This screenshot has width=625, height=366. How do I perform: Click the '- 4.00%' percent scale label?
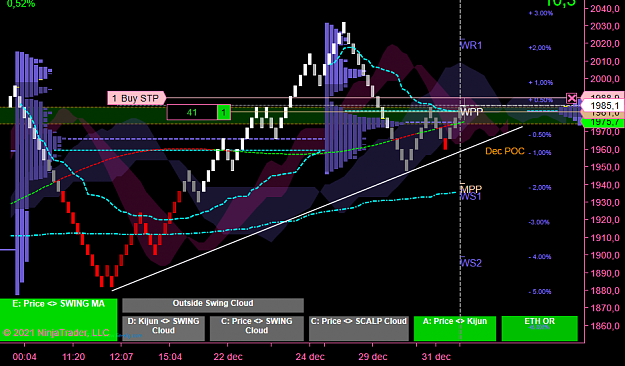tap(540, 257)
